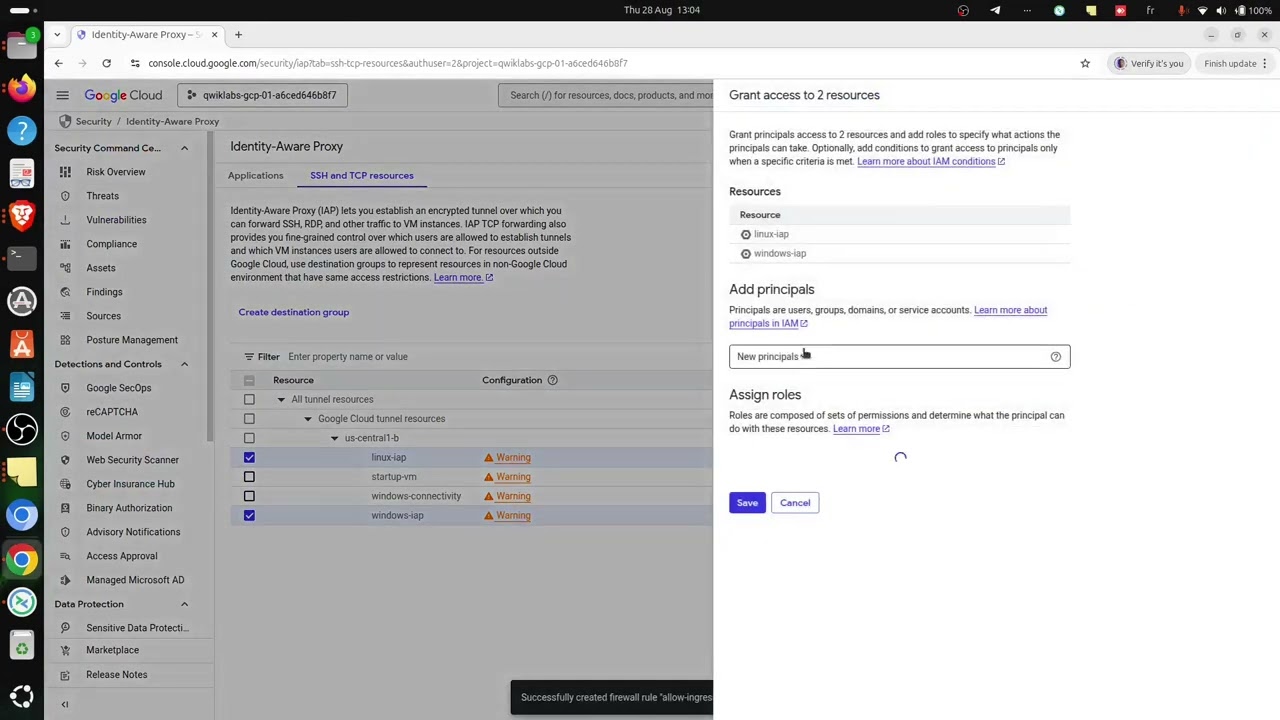Click the Sensitive Data Protection icon
1280x720 pixels.
click(65, 628)
